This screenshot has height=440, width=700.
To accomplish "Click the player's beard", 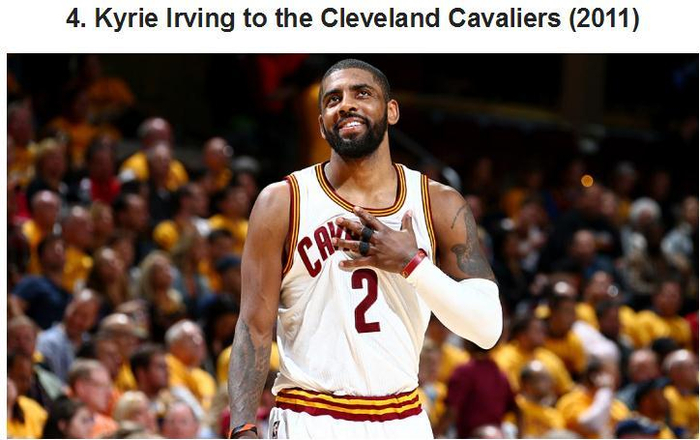I will pyautogui.click(x=356, y=137).
